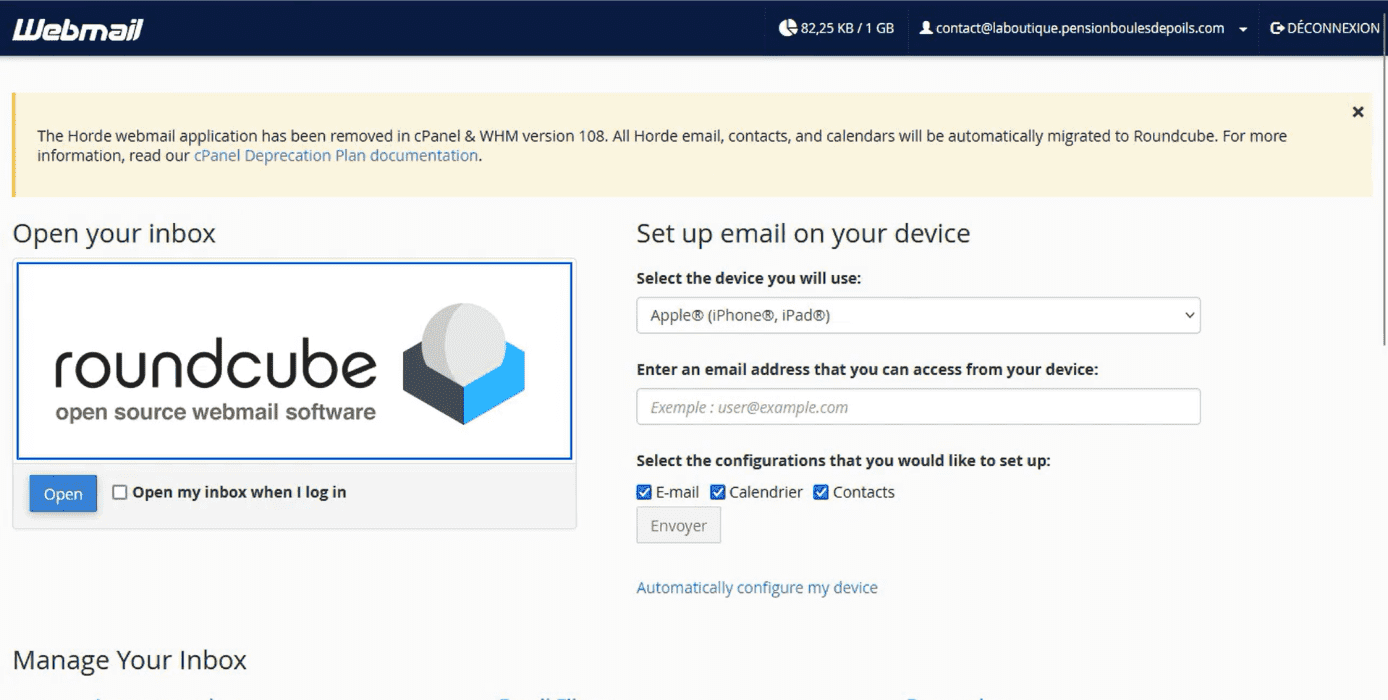This screenshot has height=700, width=1388.
Task: Uncheck the Calendrier checkbox
Action: (718, 492)
